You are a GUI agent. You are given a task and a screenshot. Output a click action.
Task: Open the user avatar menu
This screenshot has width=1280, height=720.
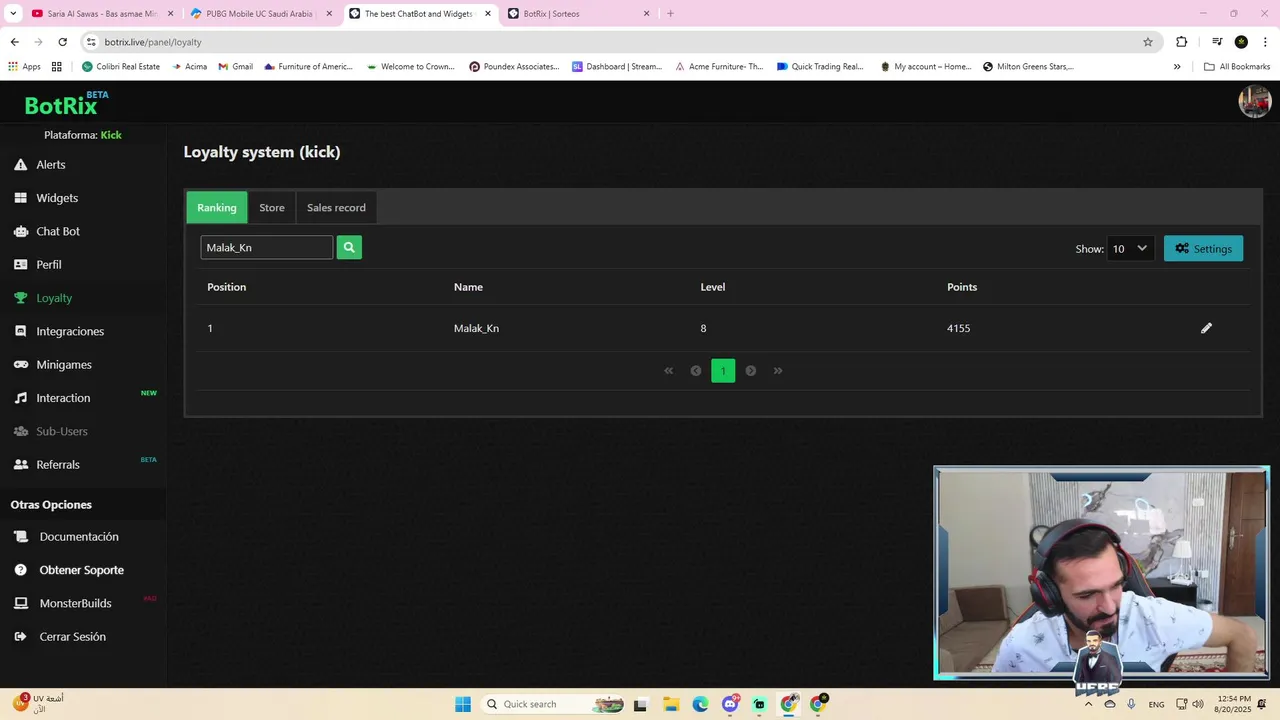pos(1254,102)
